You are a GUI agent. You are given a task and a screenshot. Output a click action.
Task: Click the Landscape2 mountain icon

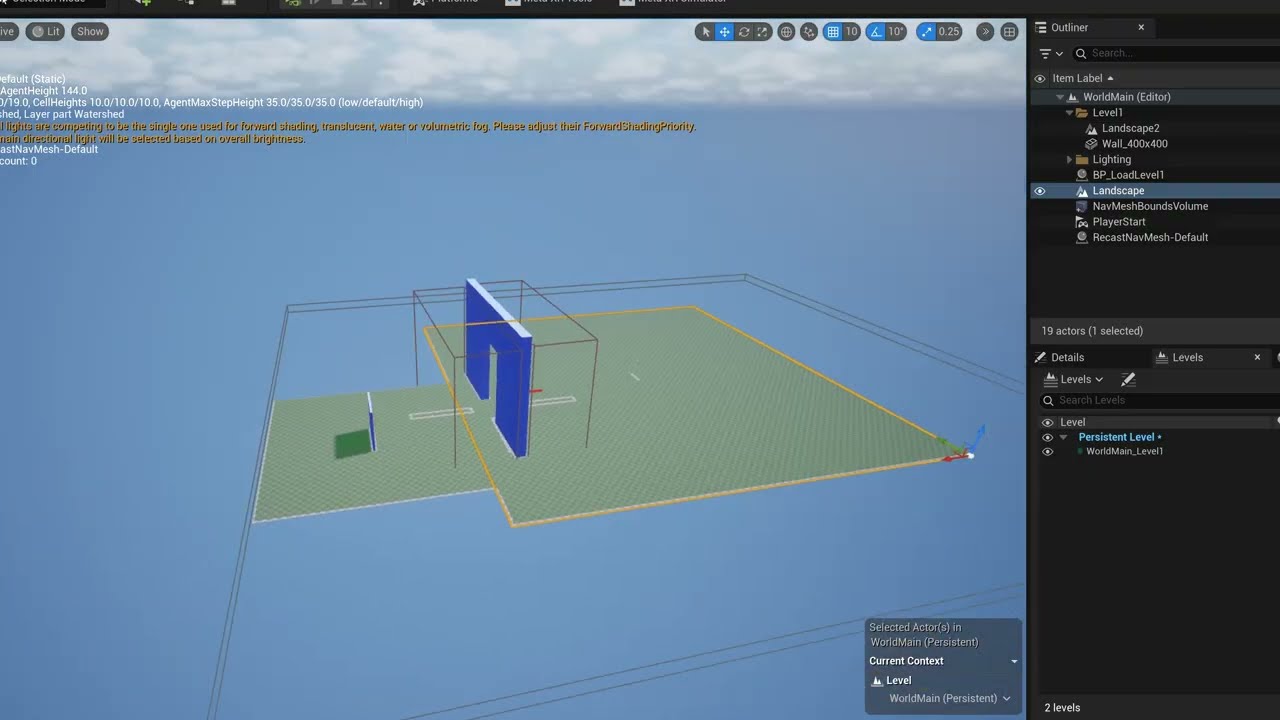coord(1091,129)
